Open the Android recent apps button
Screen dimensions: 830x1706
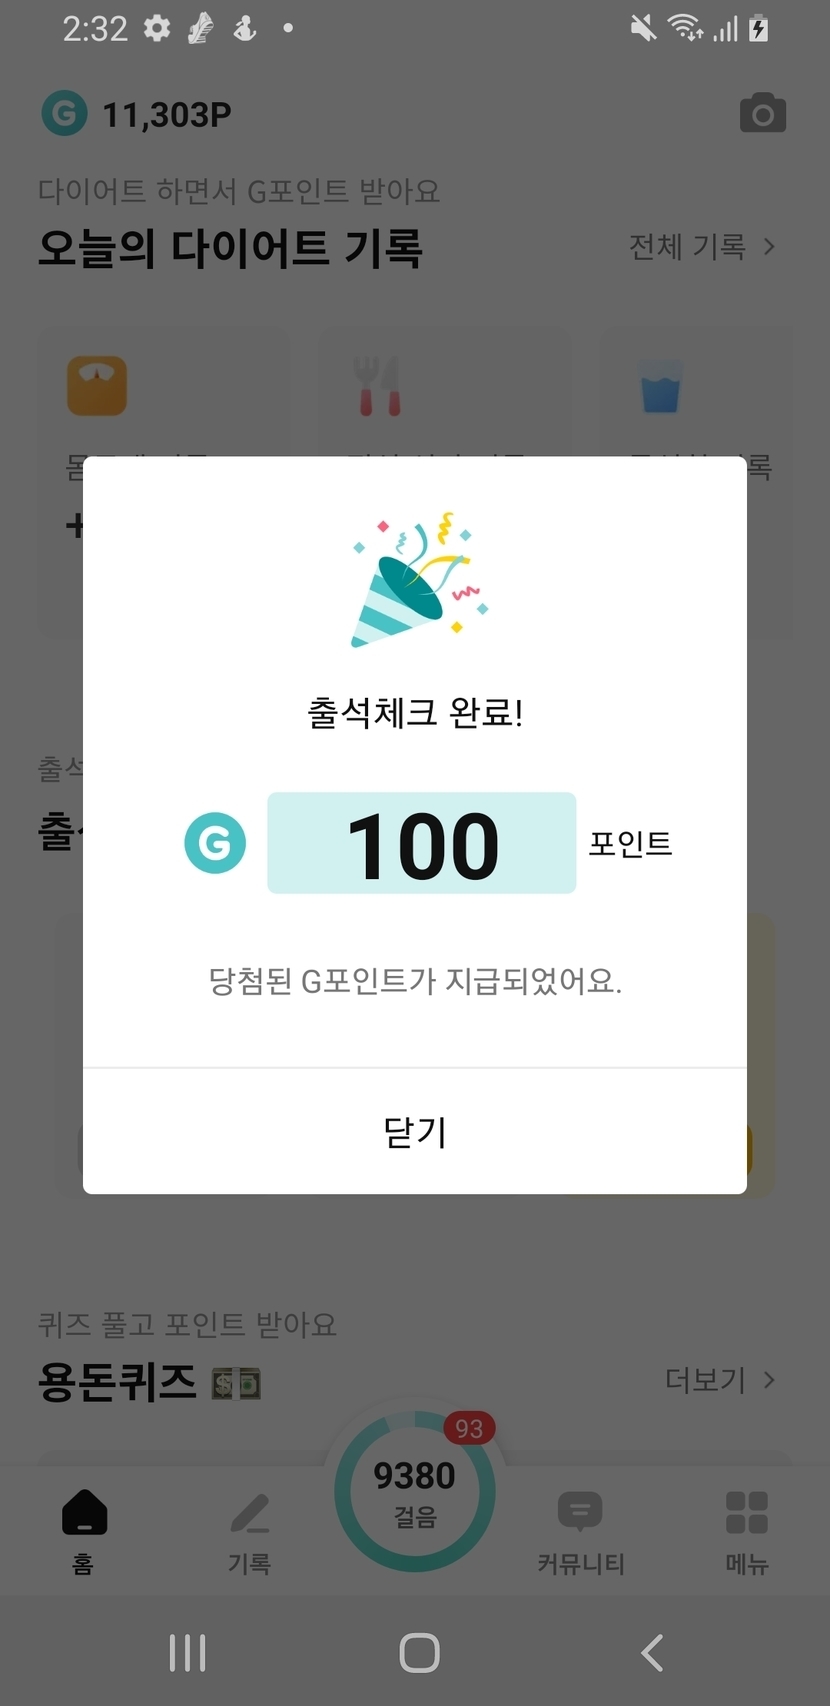[x=187, y=1653]
